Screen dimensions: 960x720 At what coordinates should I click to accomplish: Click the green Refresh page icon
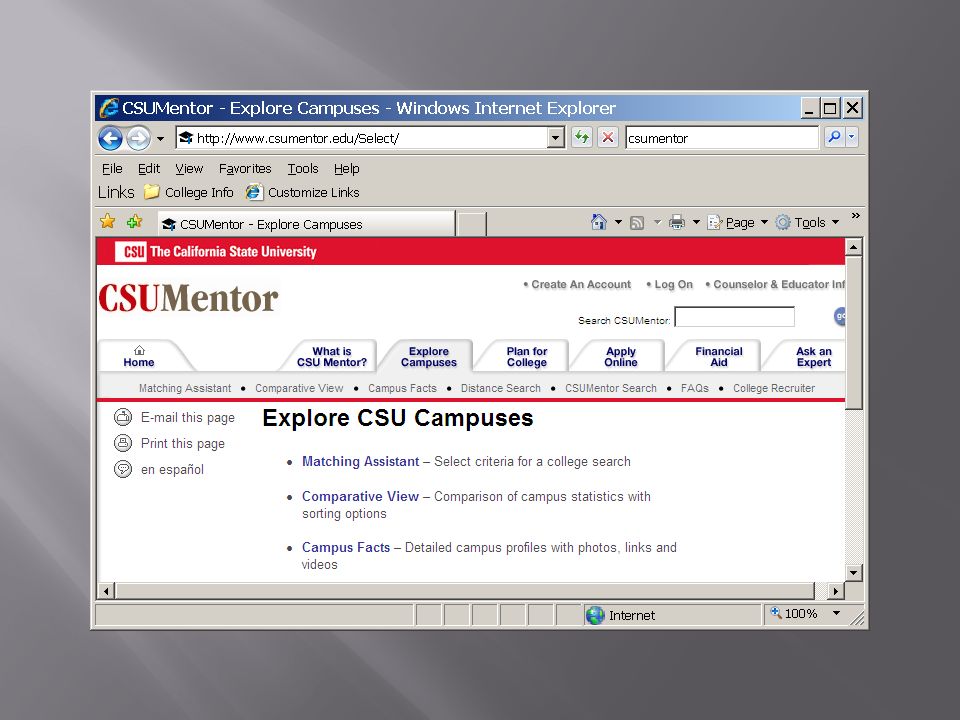pyautogui.click(x=582, y=138)
